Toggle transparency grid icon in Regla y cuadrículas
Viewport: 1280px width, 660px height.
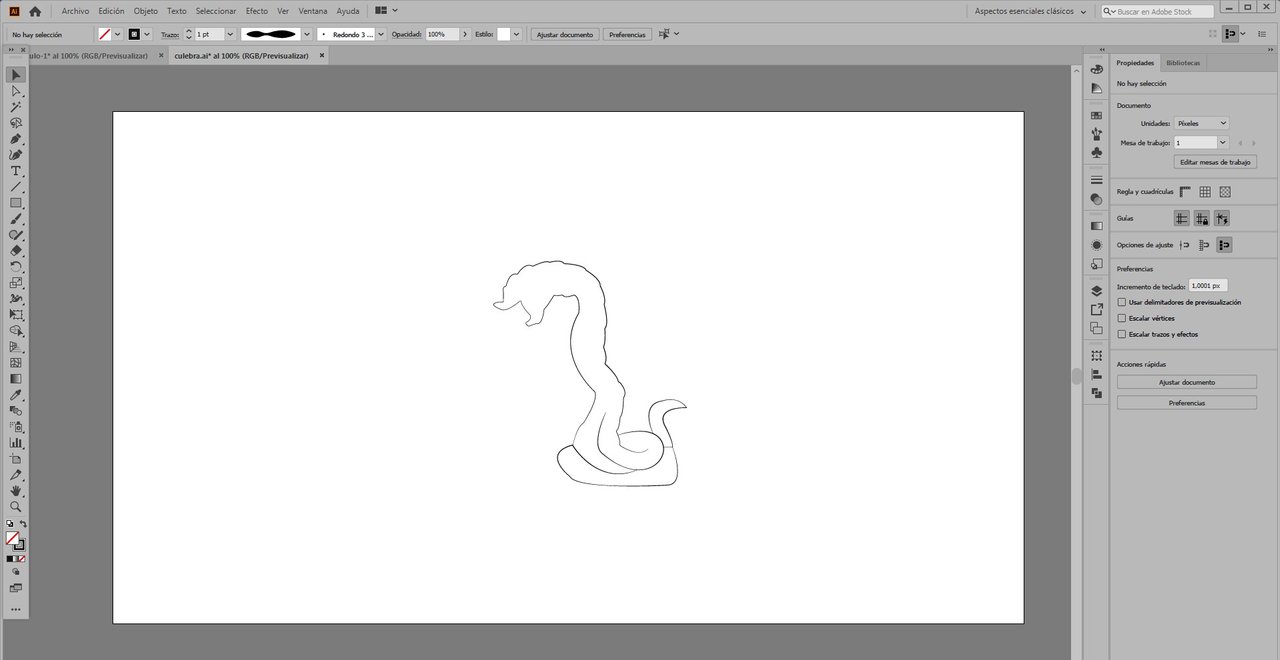click(1225, 192)
